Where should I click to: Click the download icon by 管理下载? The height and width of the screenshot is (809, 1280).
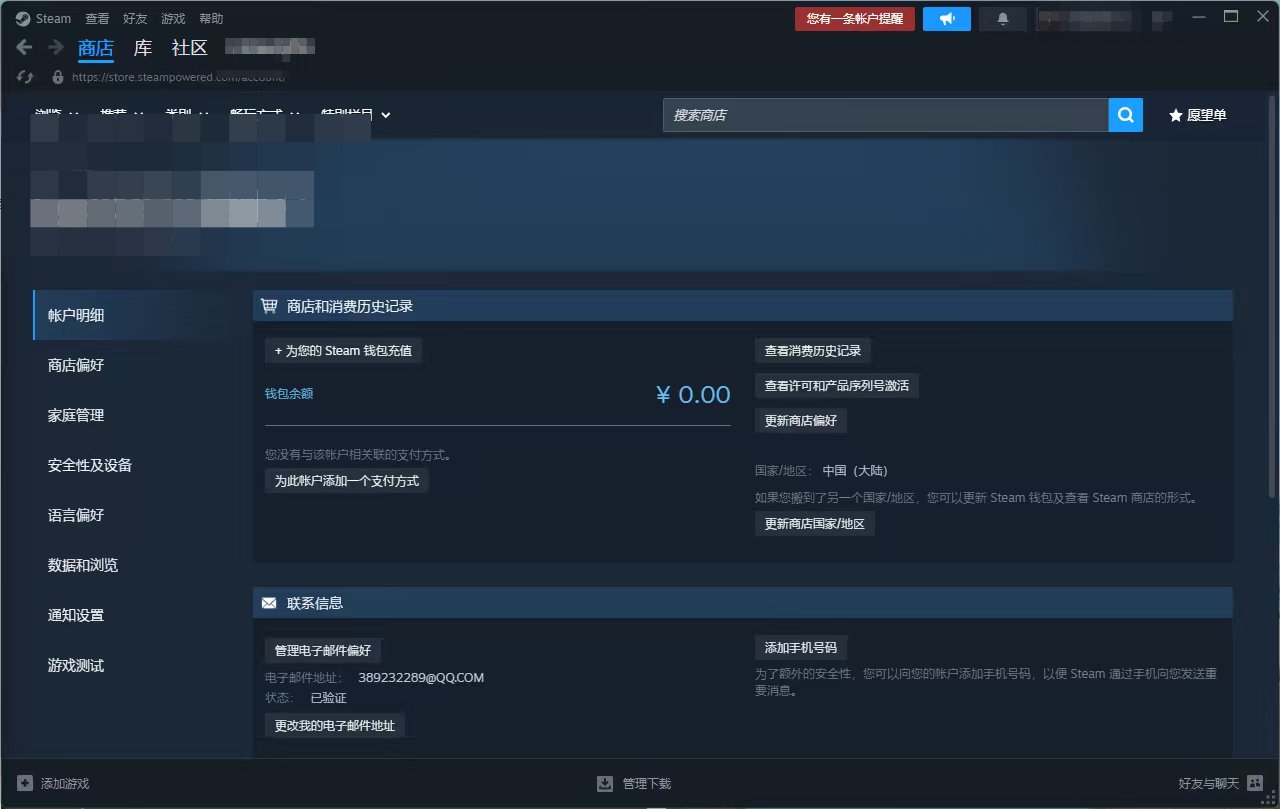click(605, 783)
